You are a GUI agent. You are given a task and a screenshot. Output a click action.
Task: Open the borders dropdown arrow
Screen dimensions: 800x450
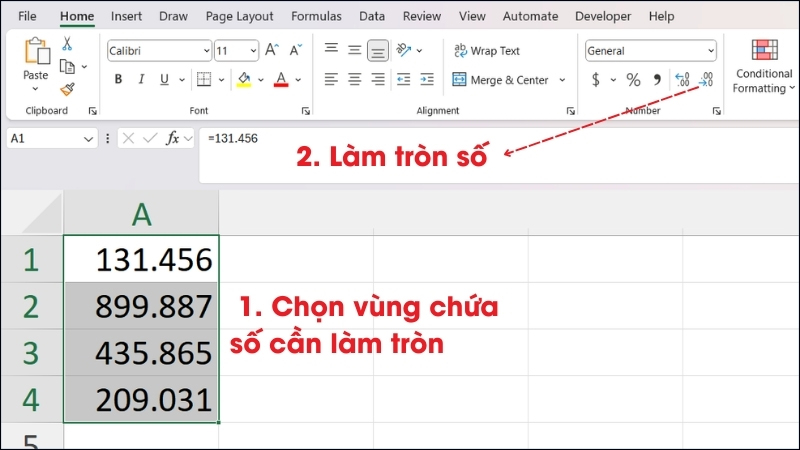[x=221, y=80]
